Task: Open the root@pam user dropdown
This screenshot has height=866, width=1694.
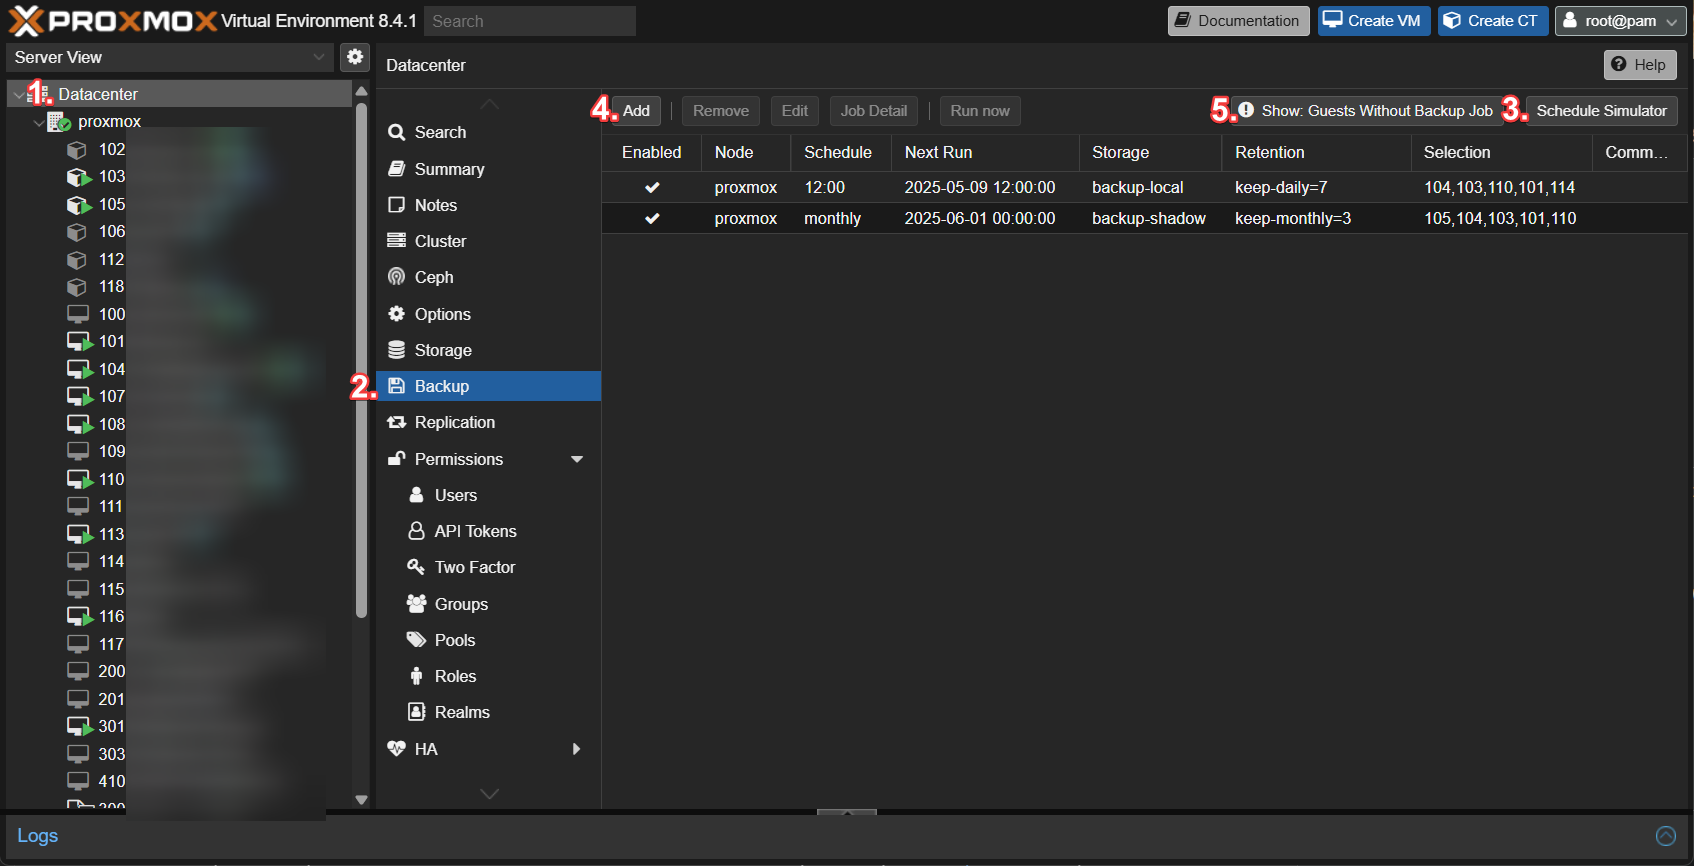Action: coord(1620,21)
